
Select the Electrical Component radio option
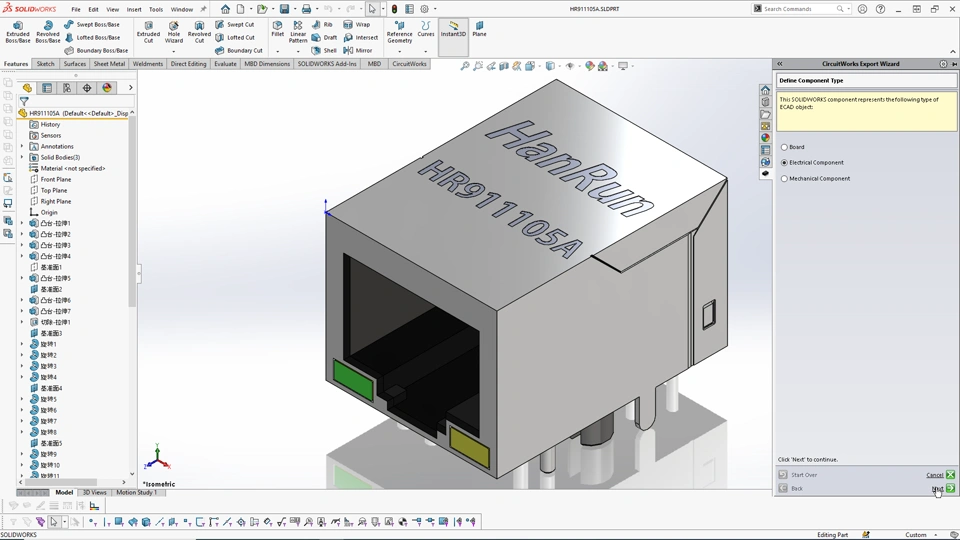pyautogui.click(x=784, y=163)
